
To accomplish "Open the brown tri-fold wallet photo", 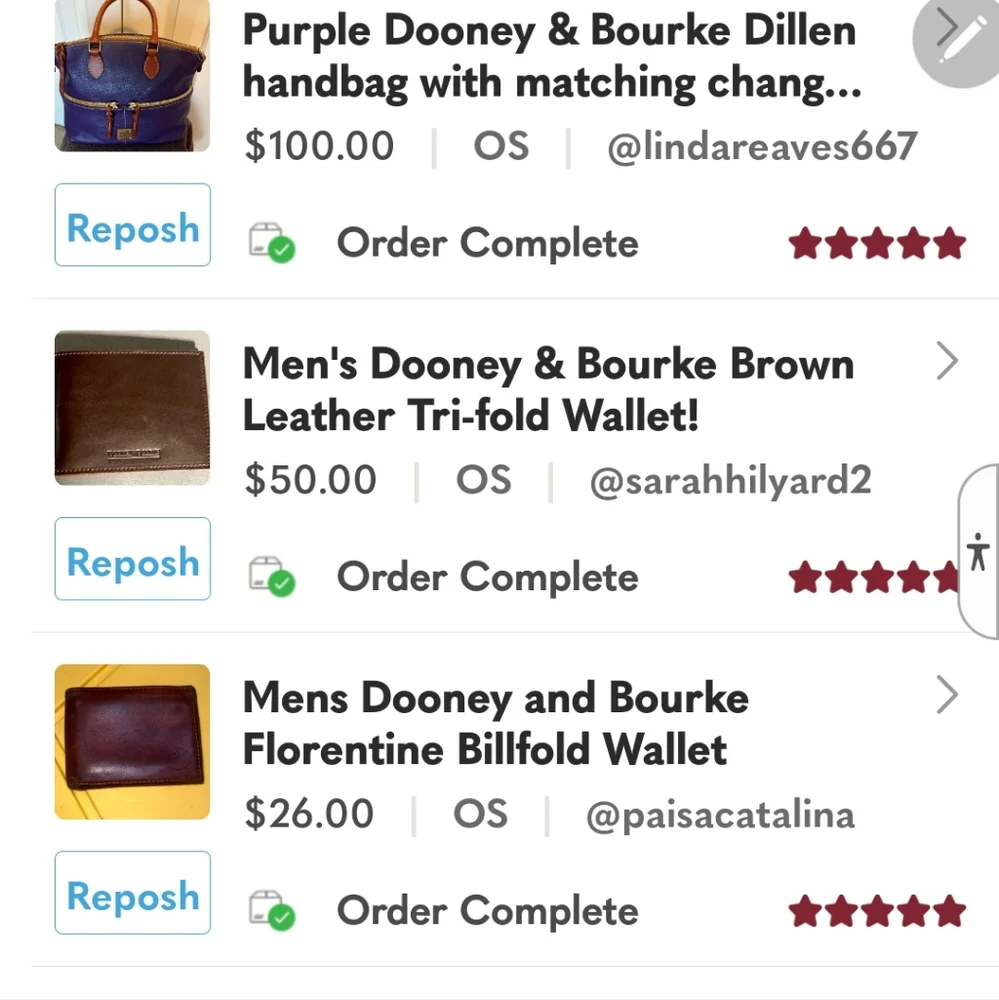I will (132, 408).
